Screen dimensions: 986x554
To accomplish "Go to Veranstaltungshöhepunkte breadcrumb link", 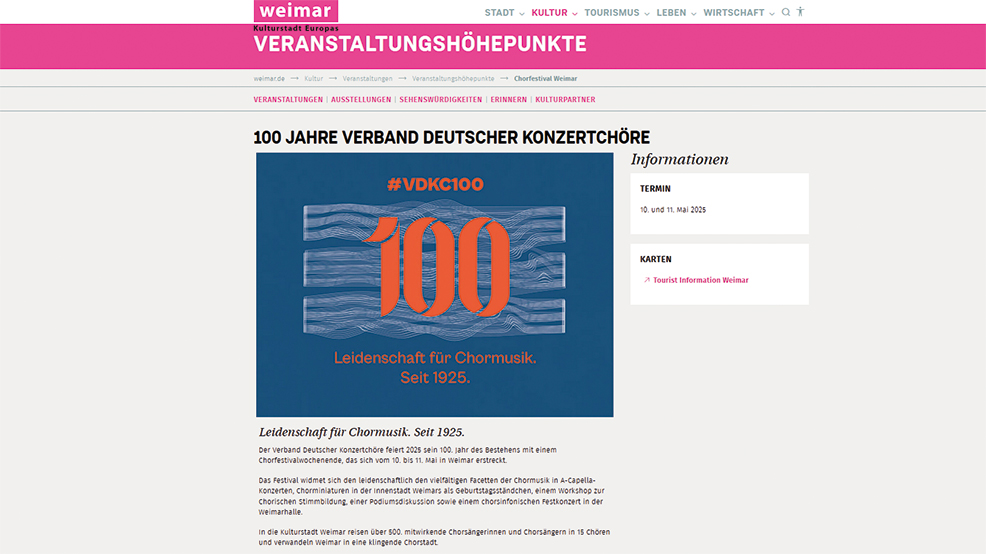I will pos(453,79).
